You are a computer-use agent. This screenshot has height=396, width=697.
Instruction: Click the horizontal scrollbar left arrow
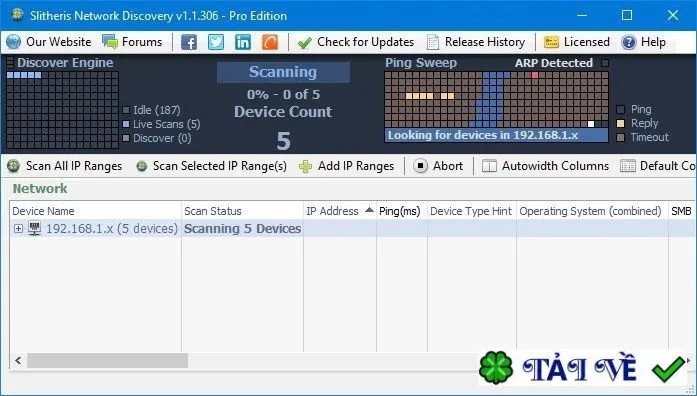tap(18, 360)
